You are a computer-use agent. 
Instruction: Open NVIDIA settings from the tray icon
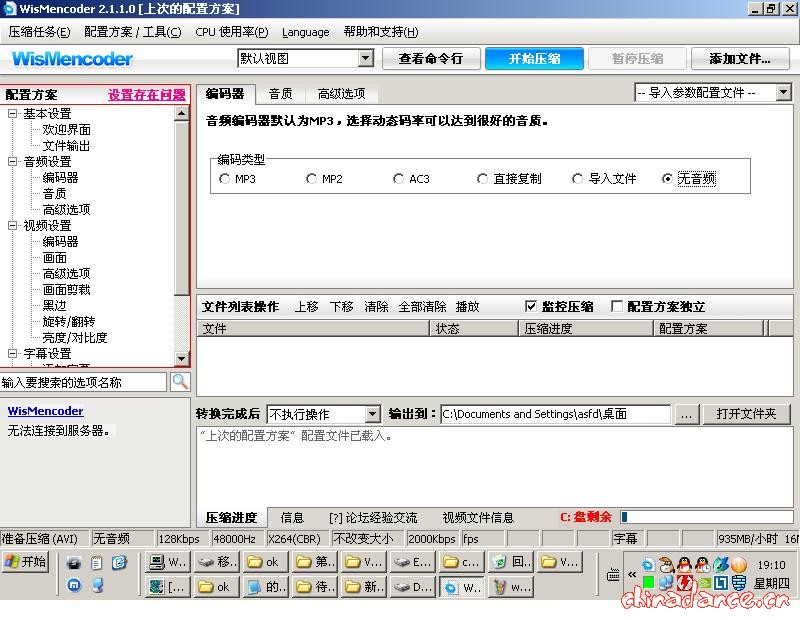pyautogui.click(x=704, y=582)
